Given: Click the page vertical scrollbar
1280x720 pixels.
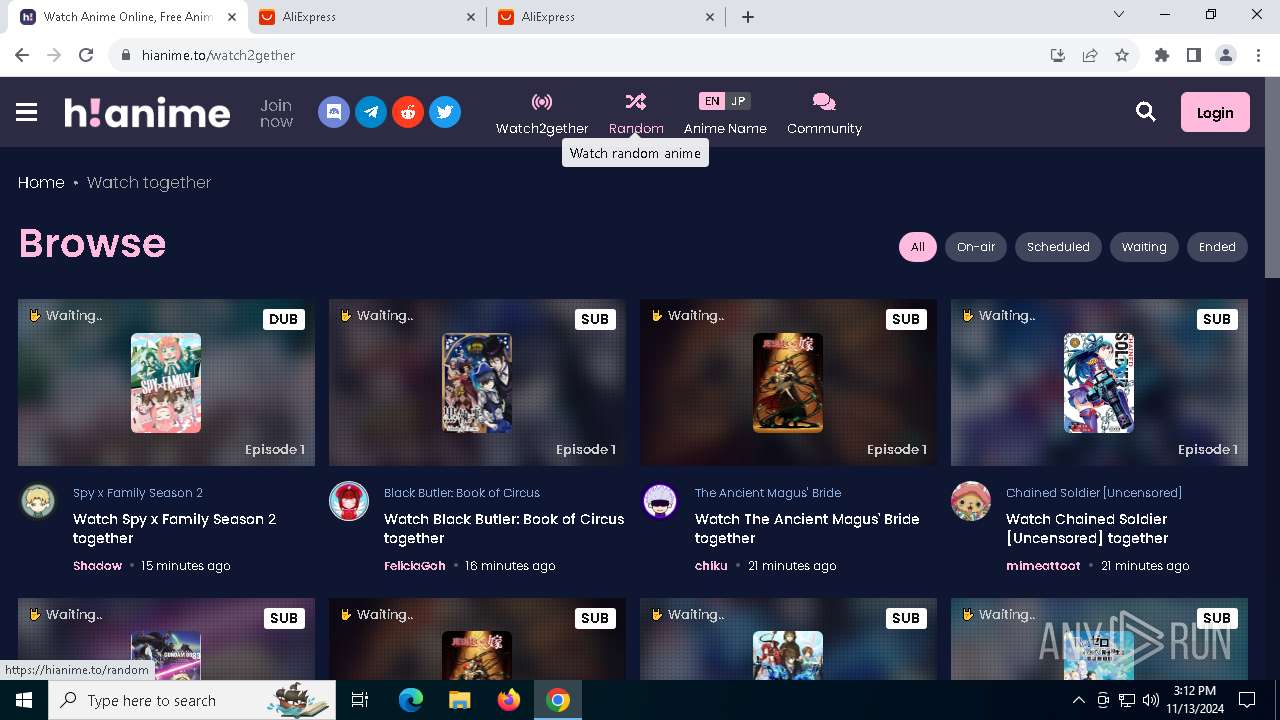Looking at the screenshot, I should click(1272, 180).
